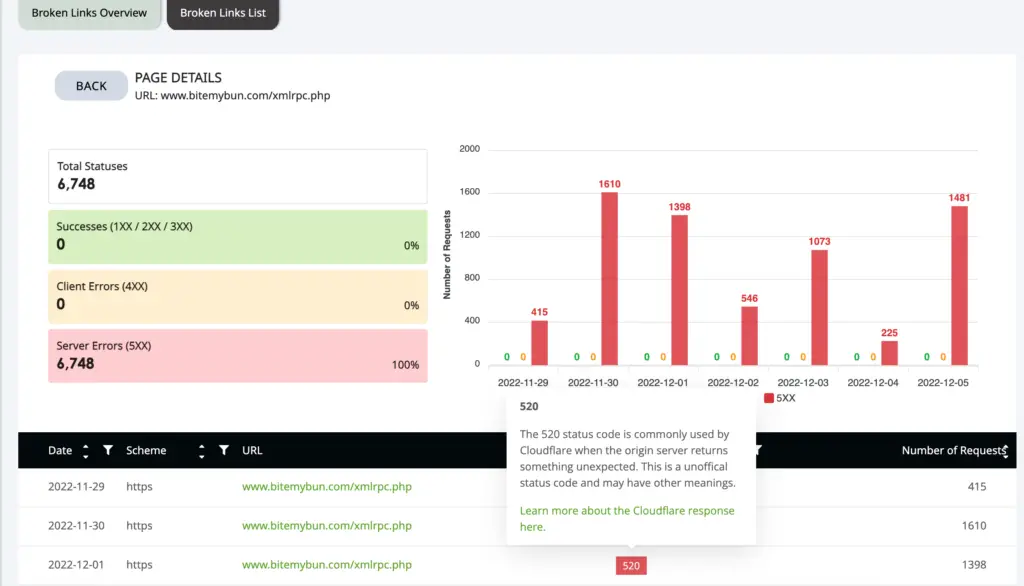The image size is (1024, 586).
Task: Click the page URL text beside BACK
Action: [232, 95]
